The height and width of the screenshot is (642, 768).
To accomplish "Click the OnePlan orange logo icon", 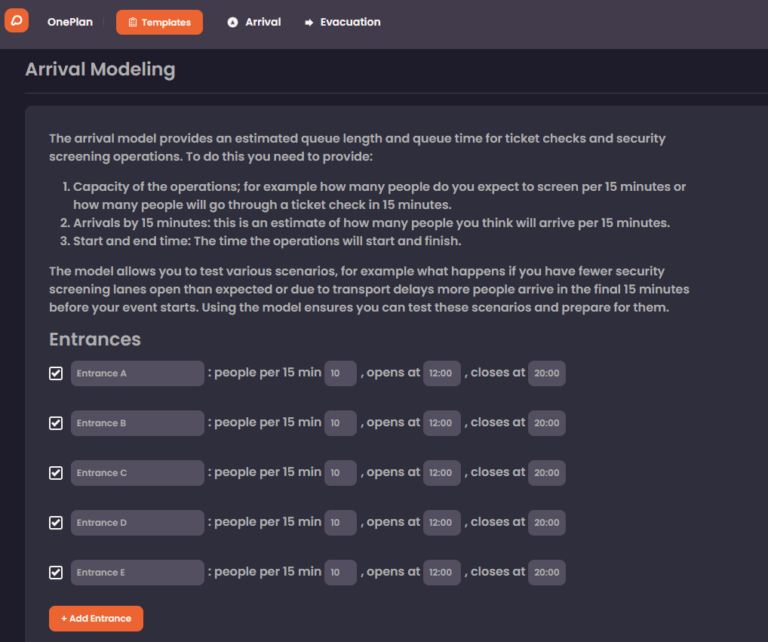I will [17, 21].
